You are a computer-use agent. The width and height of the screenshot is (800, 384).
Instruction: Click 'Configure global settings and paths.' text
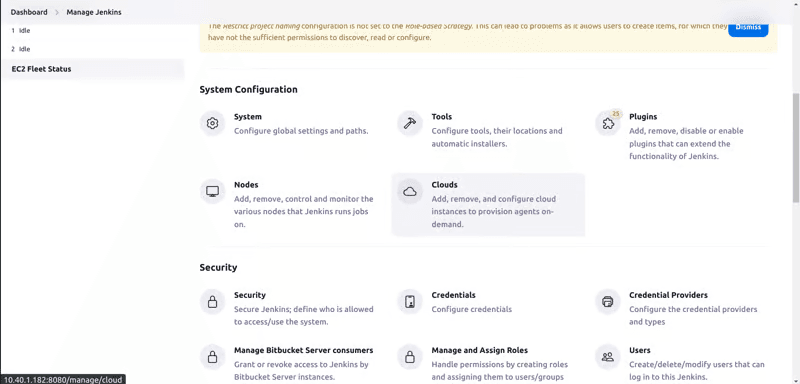[301, 131]
